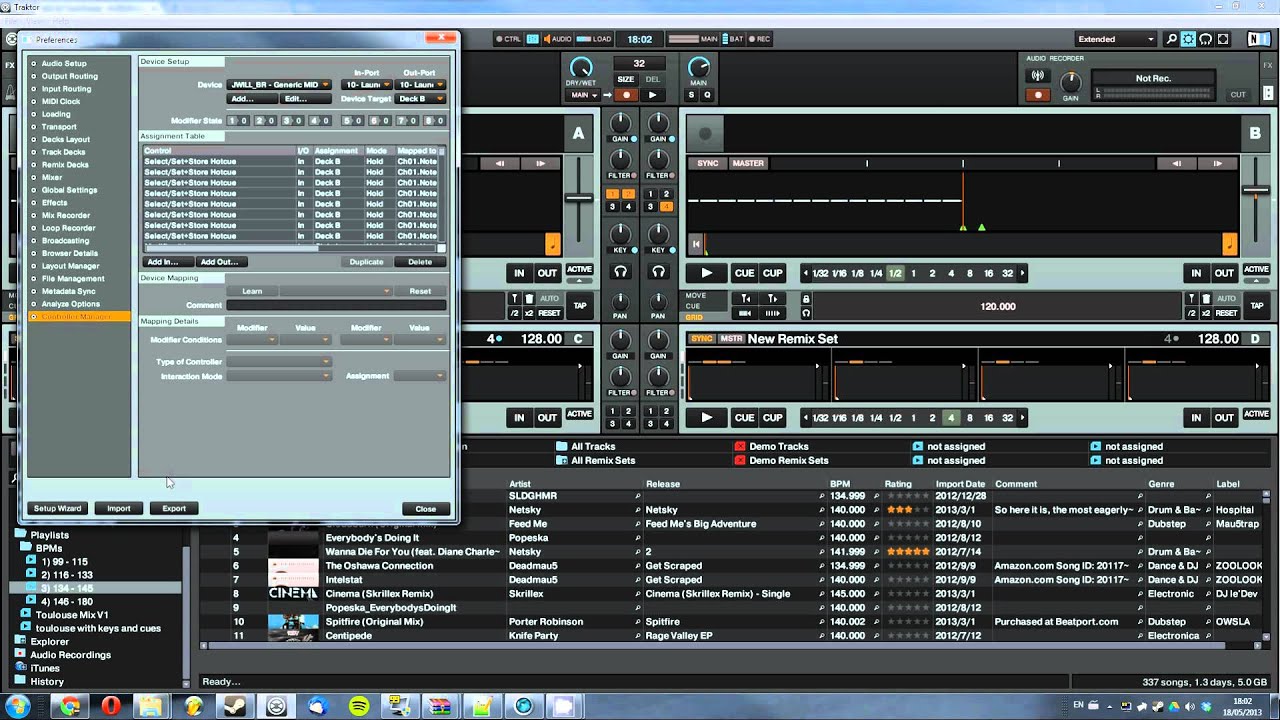Open Device dropdown in Preferences
Image resolution: width=1280 pixels, height=720 pixels.
pos(279,85)
